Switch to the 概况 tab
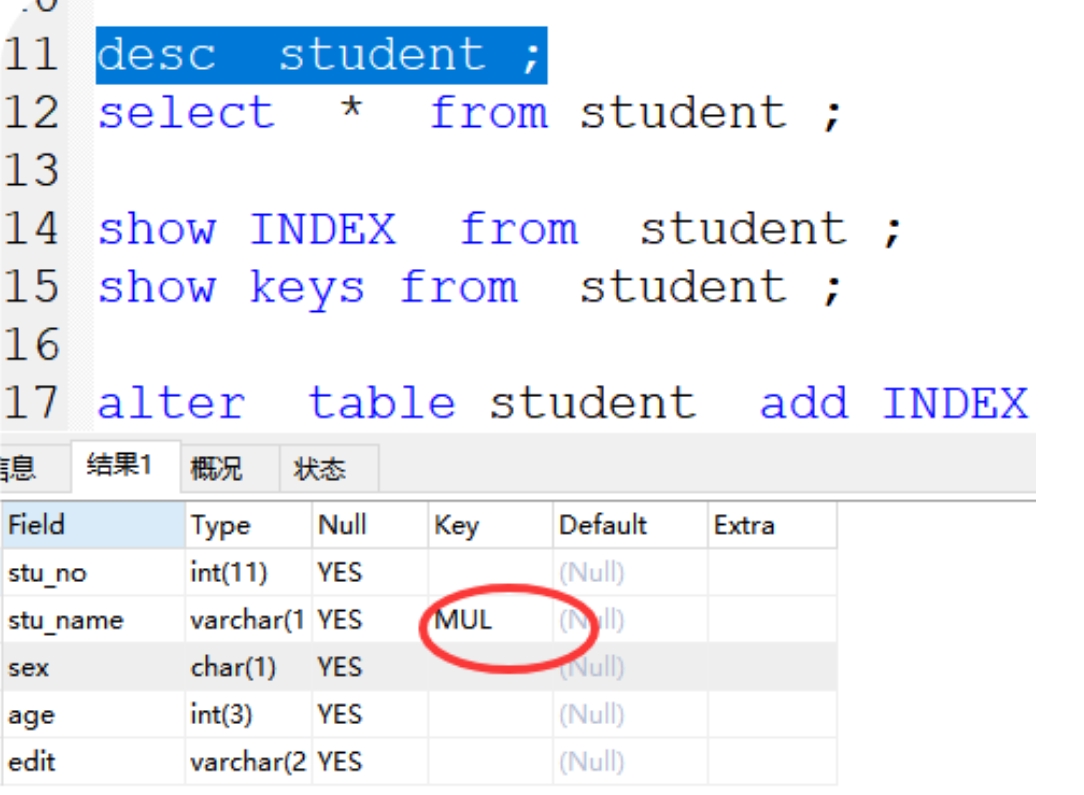The height and width of the screenshot is (795, 1084). pos(230,469)
